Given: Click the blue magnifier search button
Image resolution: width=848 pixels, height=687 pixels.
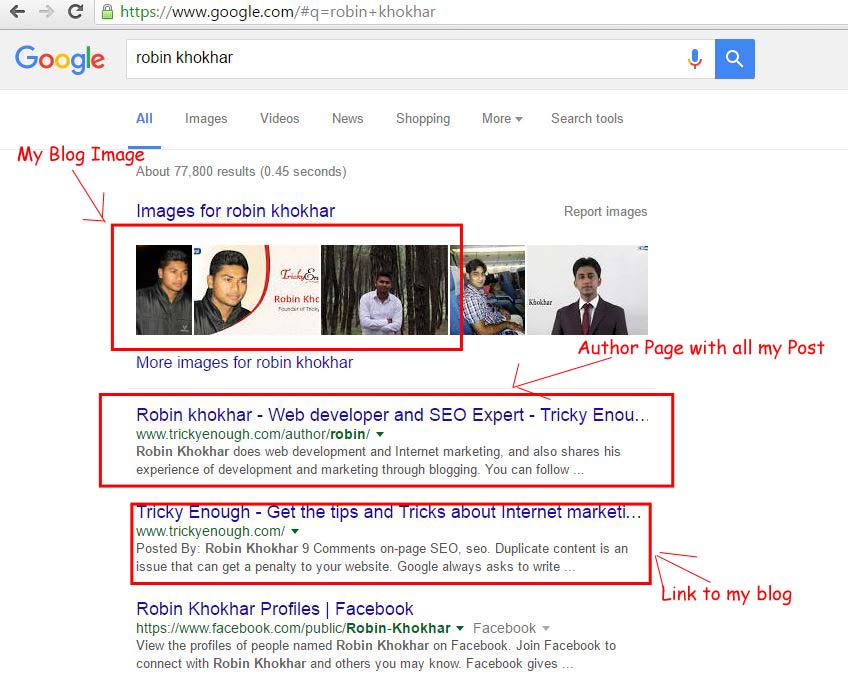Looking at the screenshot, I should tap(734, 58).
